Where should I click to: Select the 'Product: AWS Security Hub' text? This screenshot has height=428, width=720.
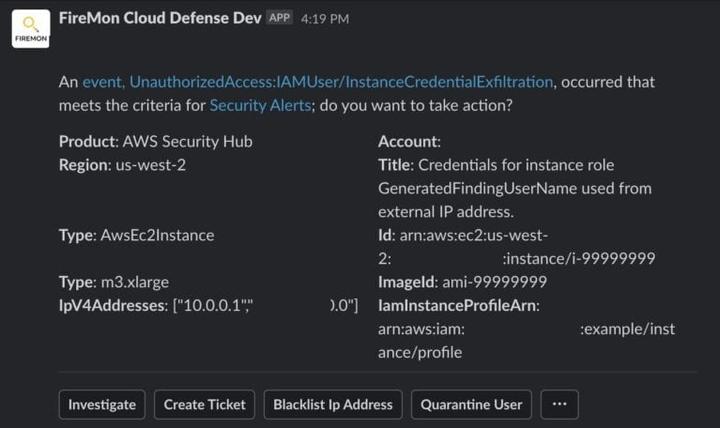(156, 141)
